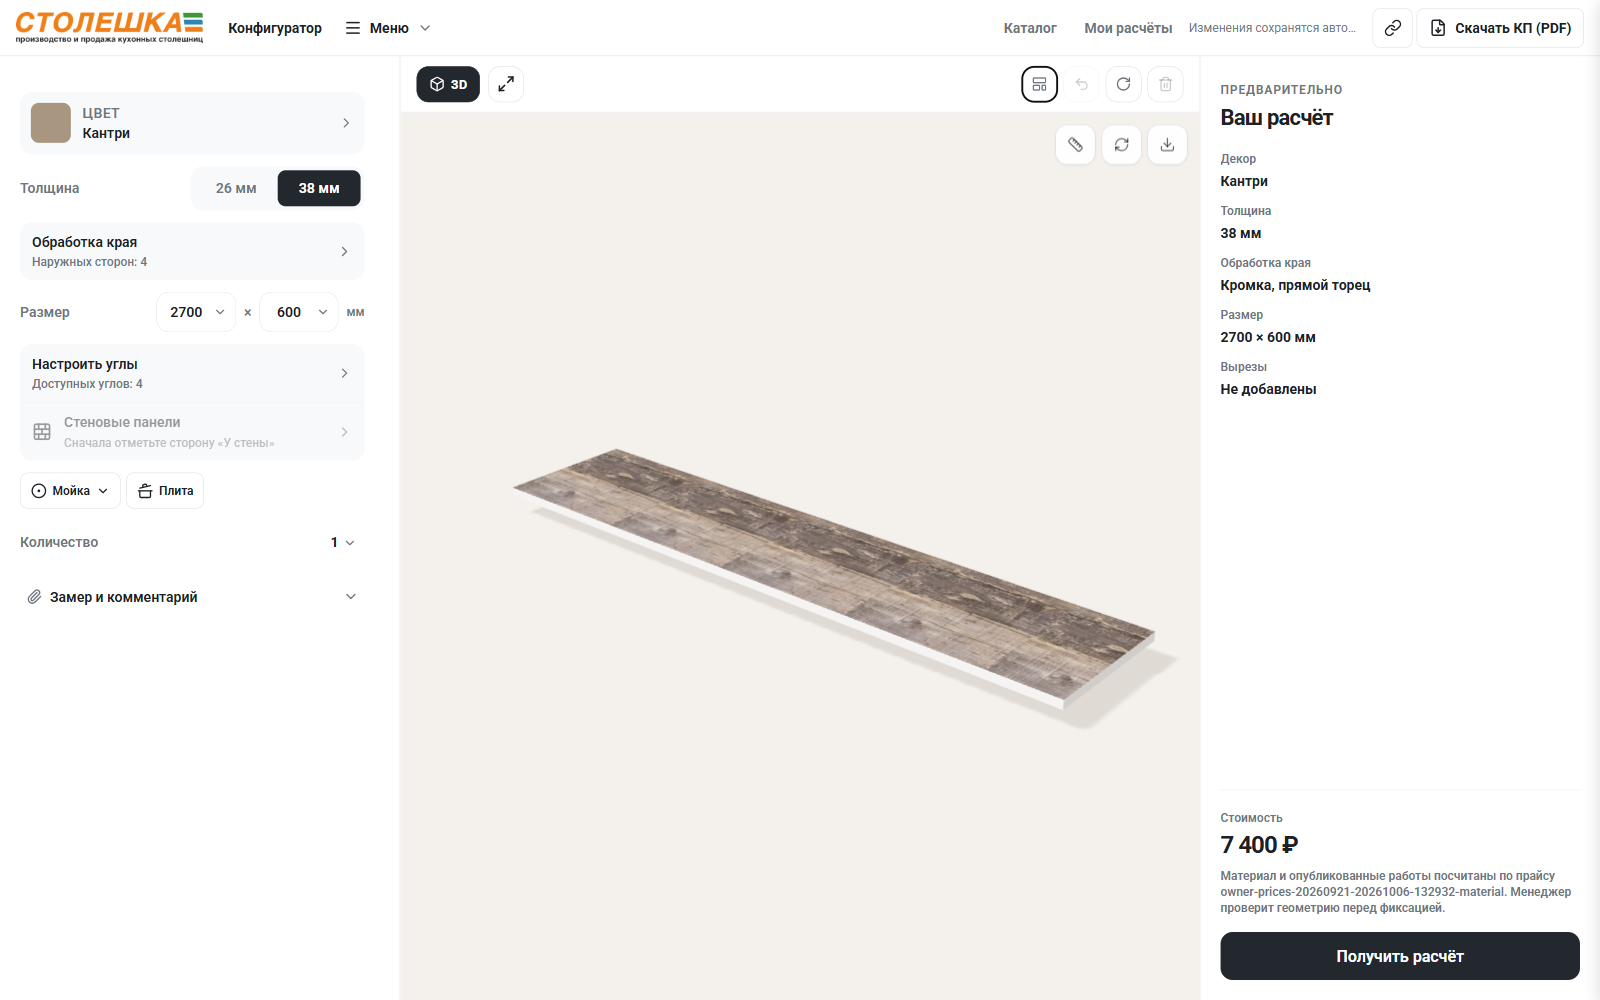This screenshot has height=1000, width=1600.
Task: Open Стеновые панели row
Action: (192, 432)
